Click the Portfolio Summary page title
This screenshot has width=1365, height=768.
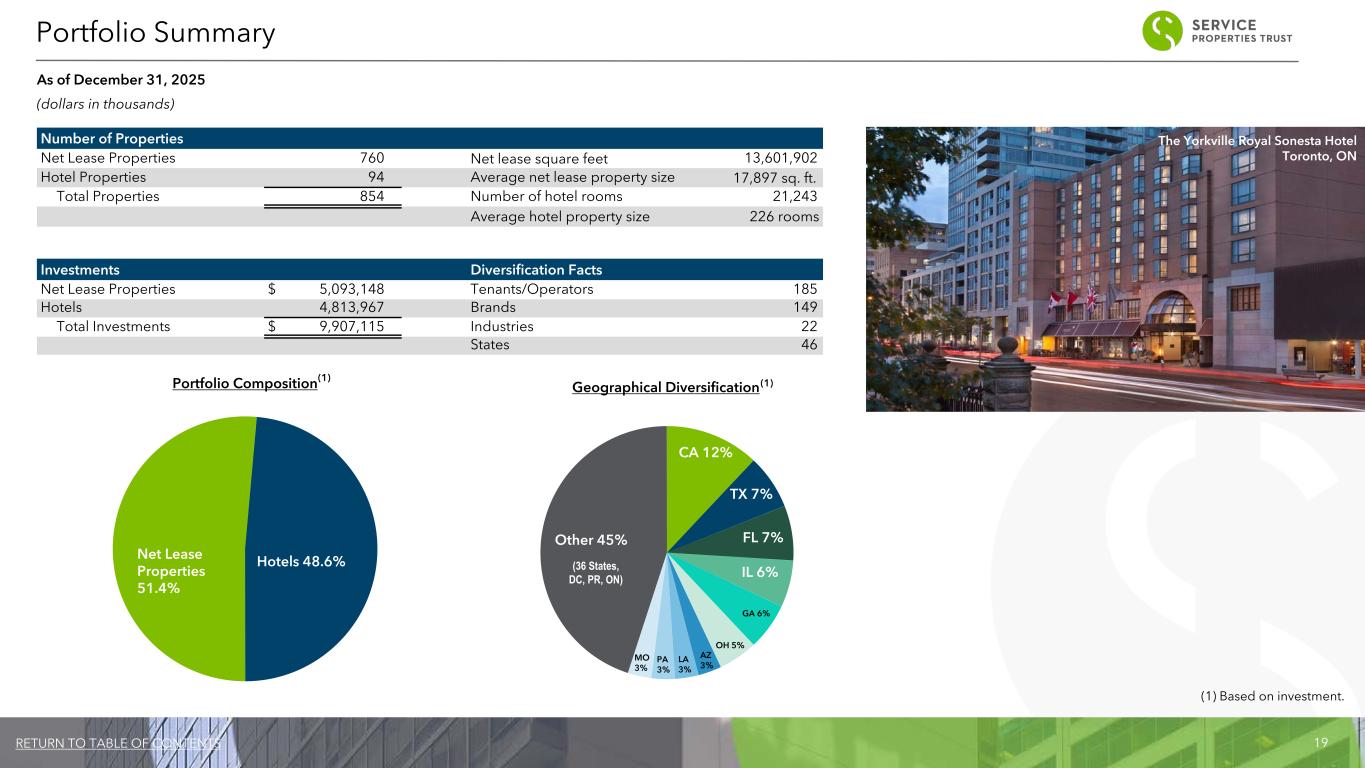(x=155, y=33)
